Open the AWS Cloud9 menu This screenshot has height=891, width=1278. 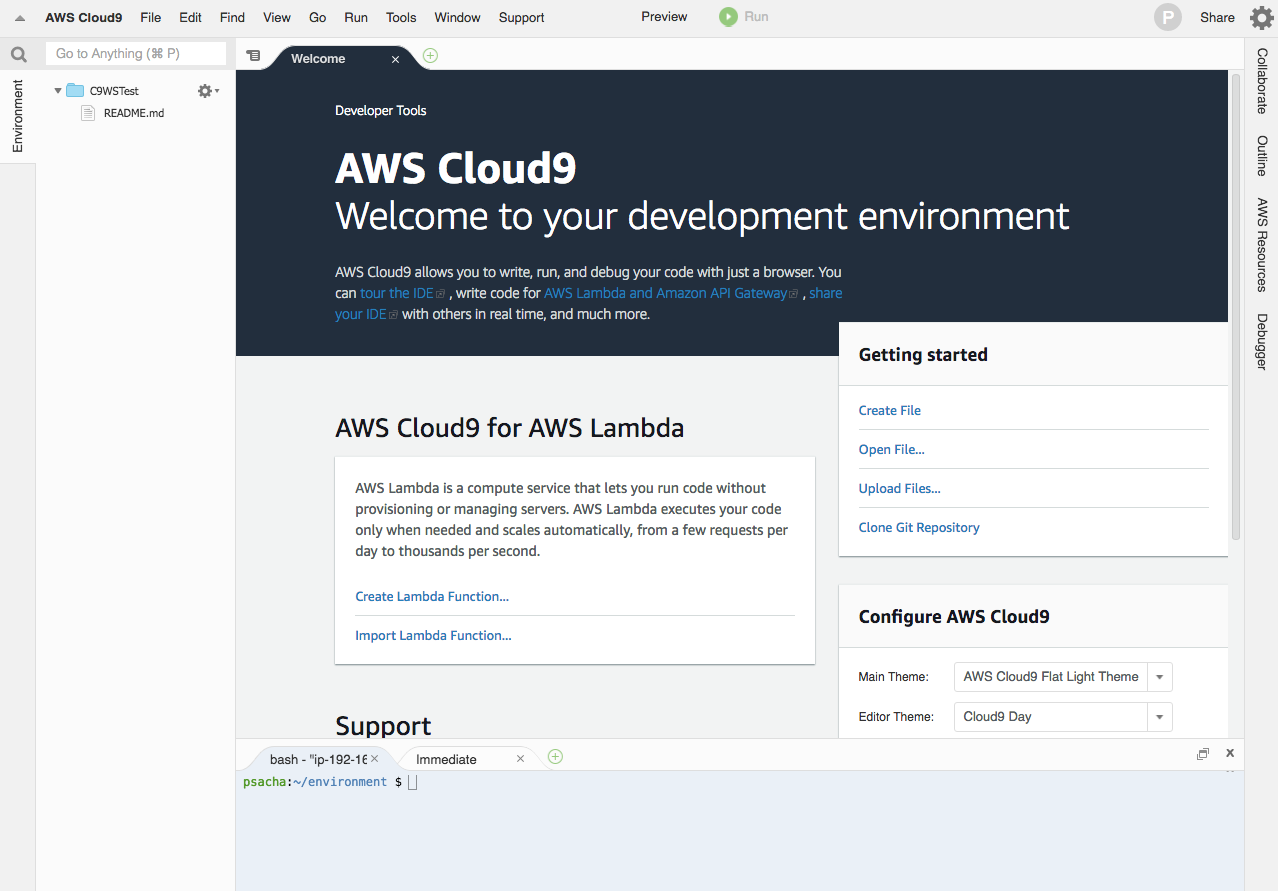(x=84, y=17)
